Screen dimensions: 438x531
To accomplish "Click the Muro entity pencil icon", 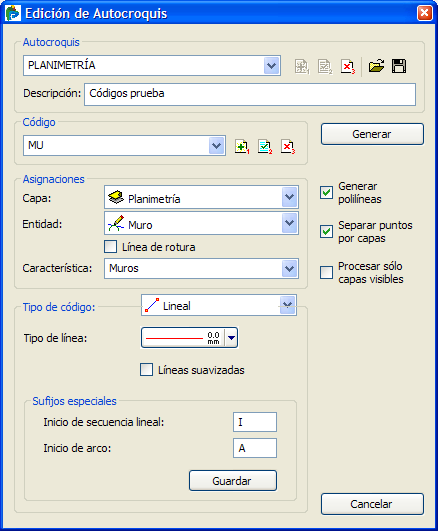I will [x=116, y=224].
